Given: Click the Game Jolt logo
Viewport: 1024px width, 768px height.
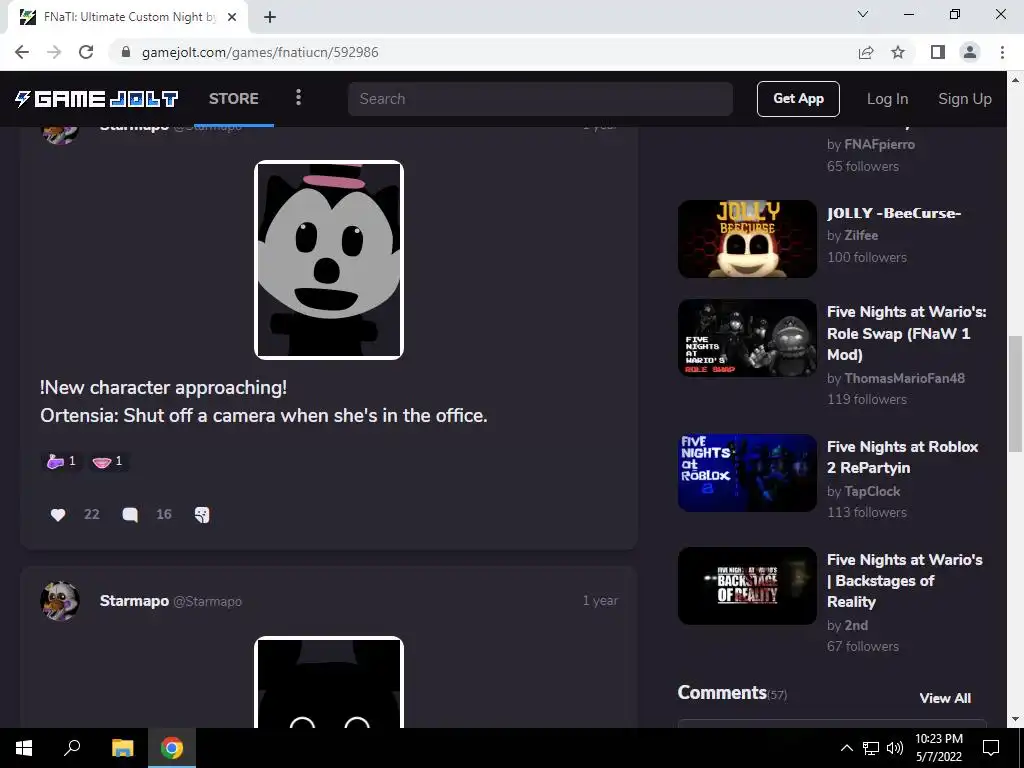Looking at the screenshot, I should [97, 99].
